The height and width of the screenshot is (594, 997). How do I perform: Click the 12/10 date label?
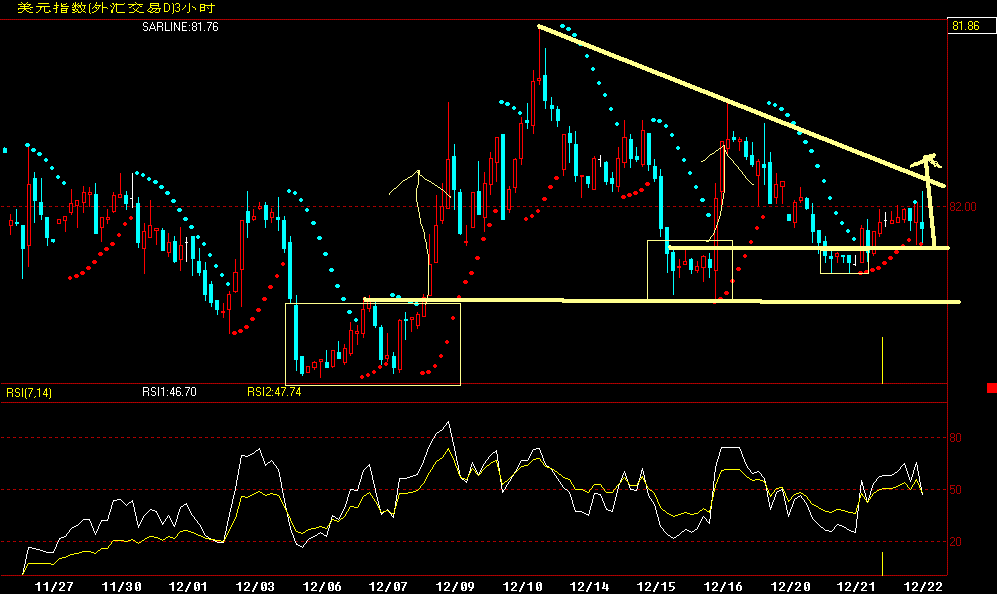pyautogui.click(x=523, y=586)
